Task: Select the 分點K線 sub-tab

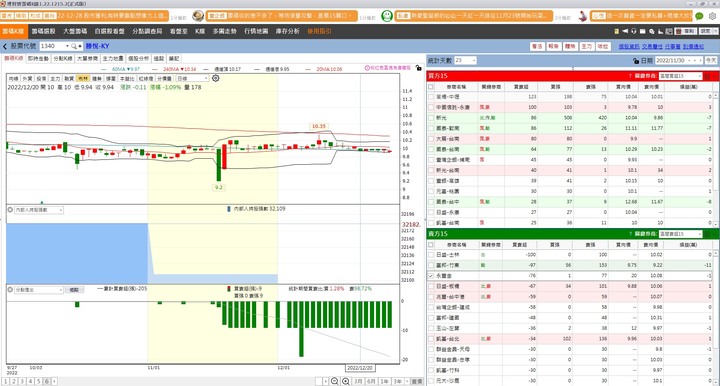Action: [62, 59]
